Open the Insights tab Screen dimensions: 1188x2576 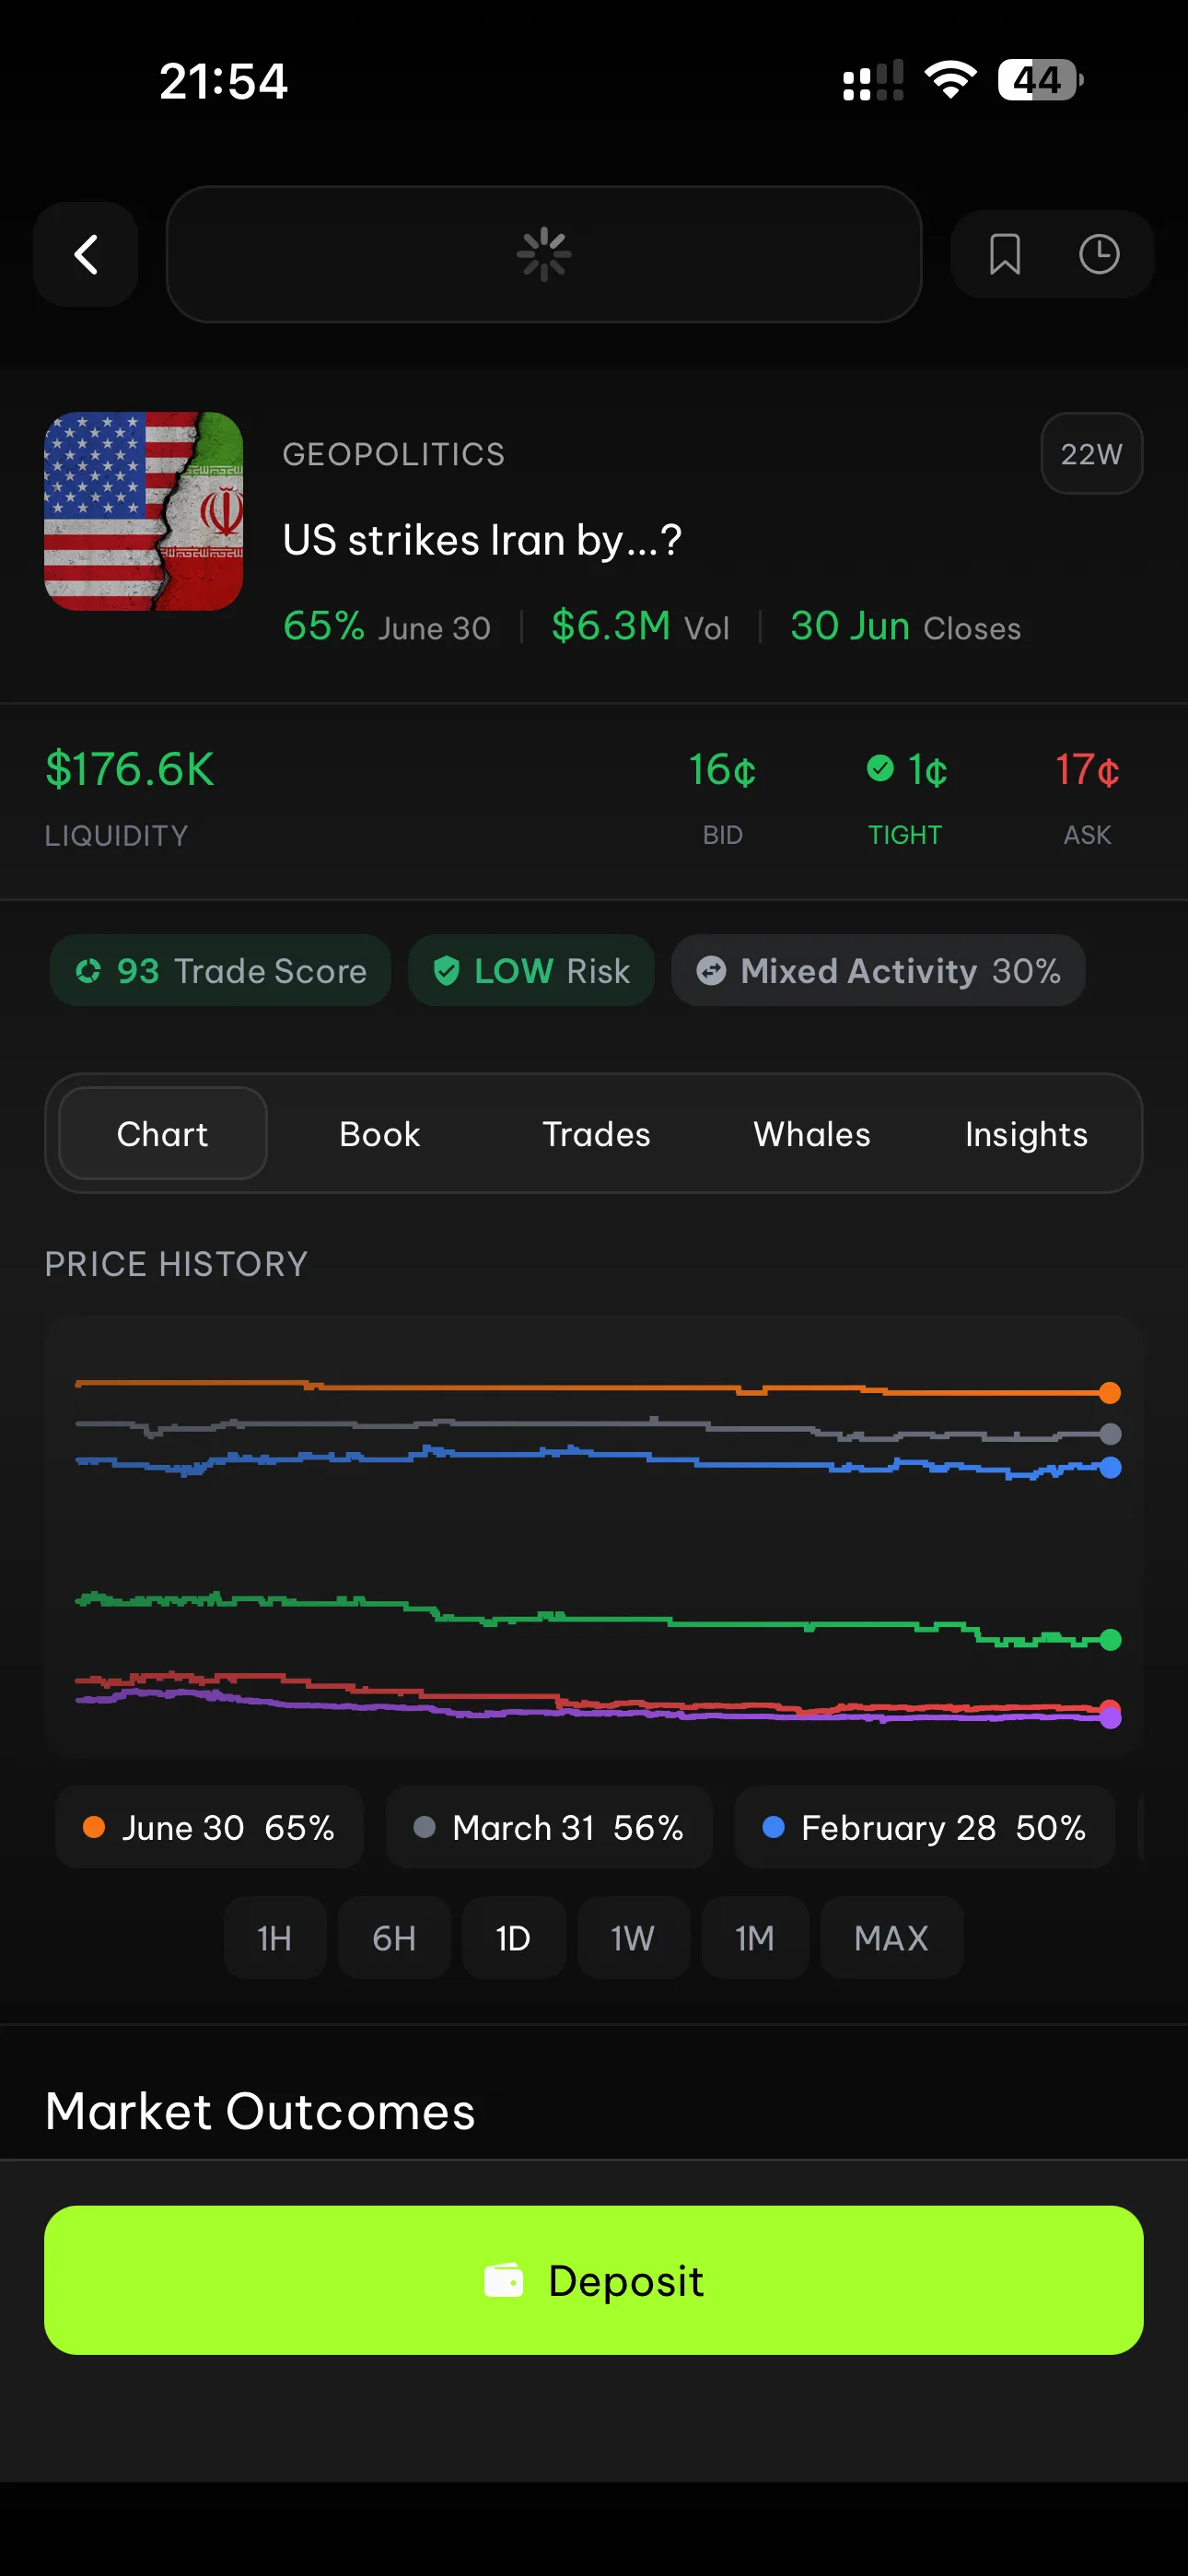(x=1026, y=1133)
